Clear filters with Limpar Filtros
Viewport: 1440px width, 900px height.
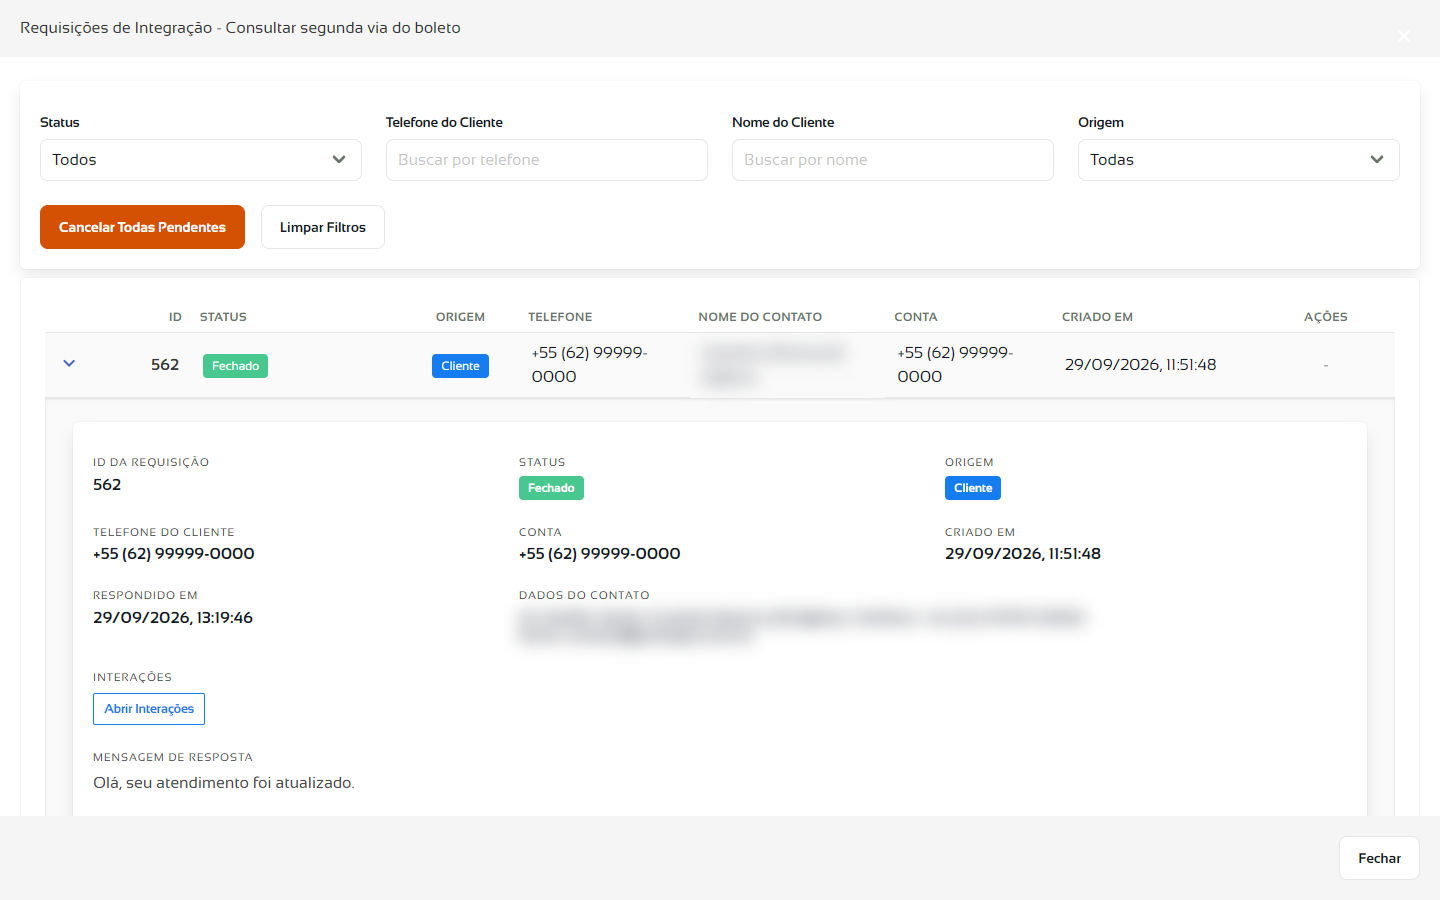[323, 227]
